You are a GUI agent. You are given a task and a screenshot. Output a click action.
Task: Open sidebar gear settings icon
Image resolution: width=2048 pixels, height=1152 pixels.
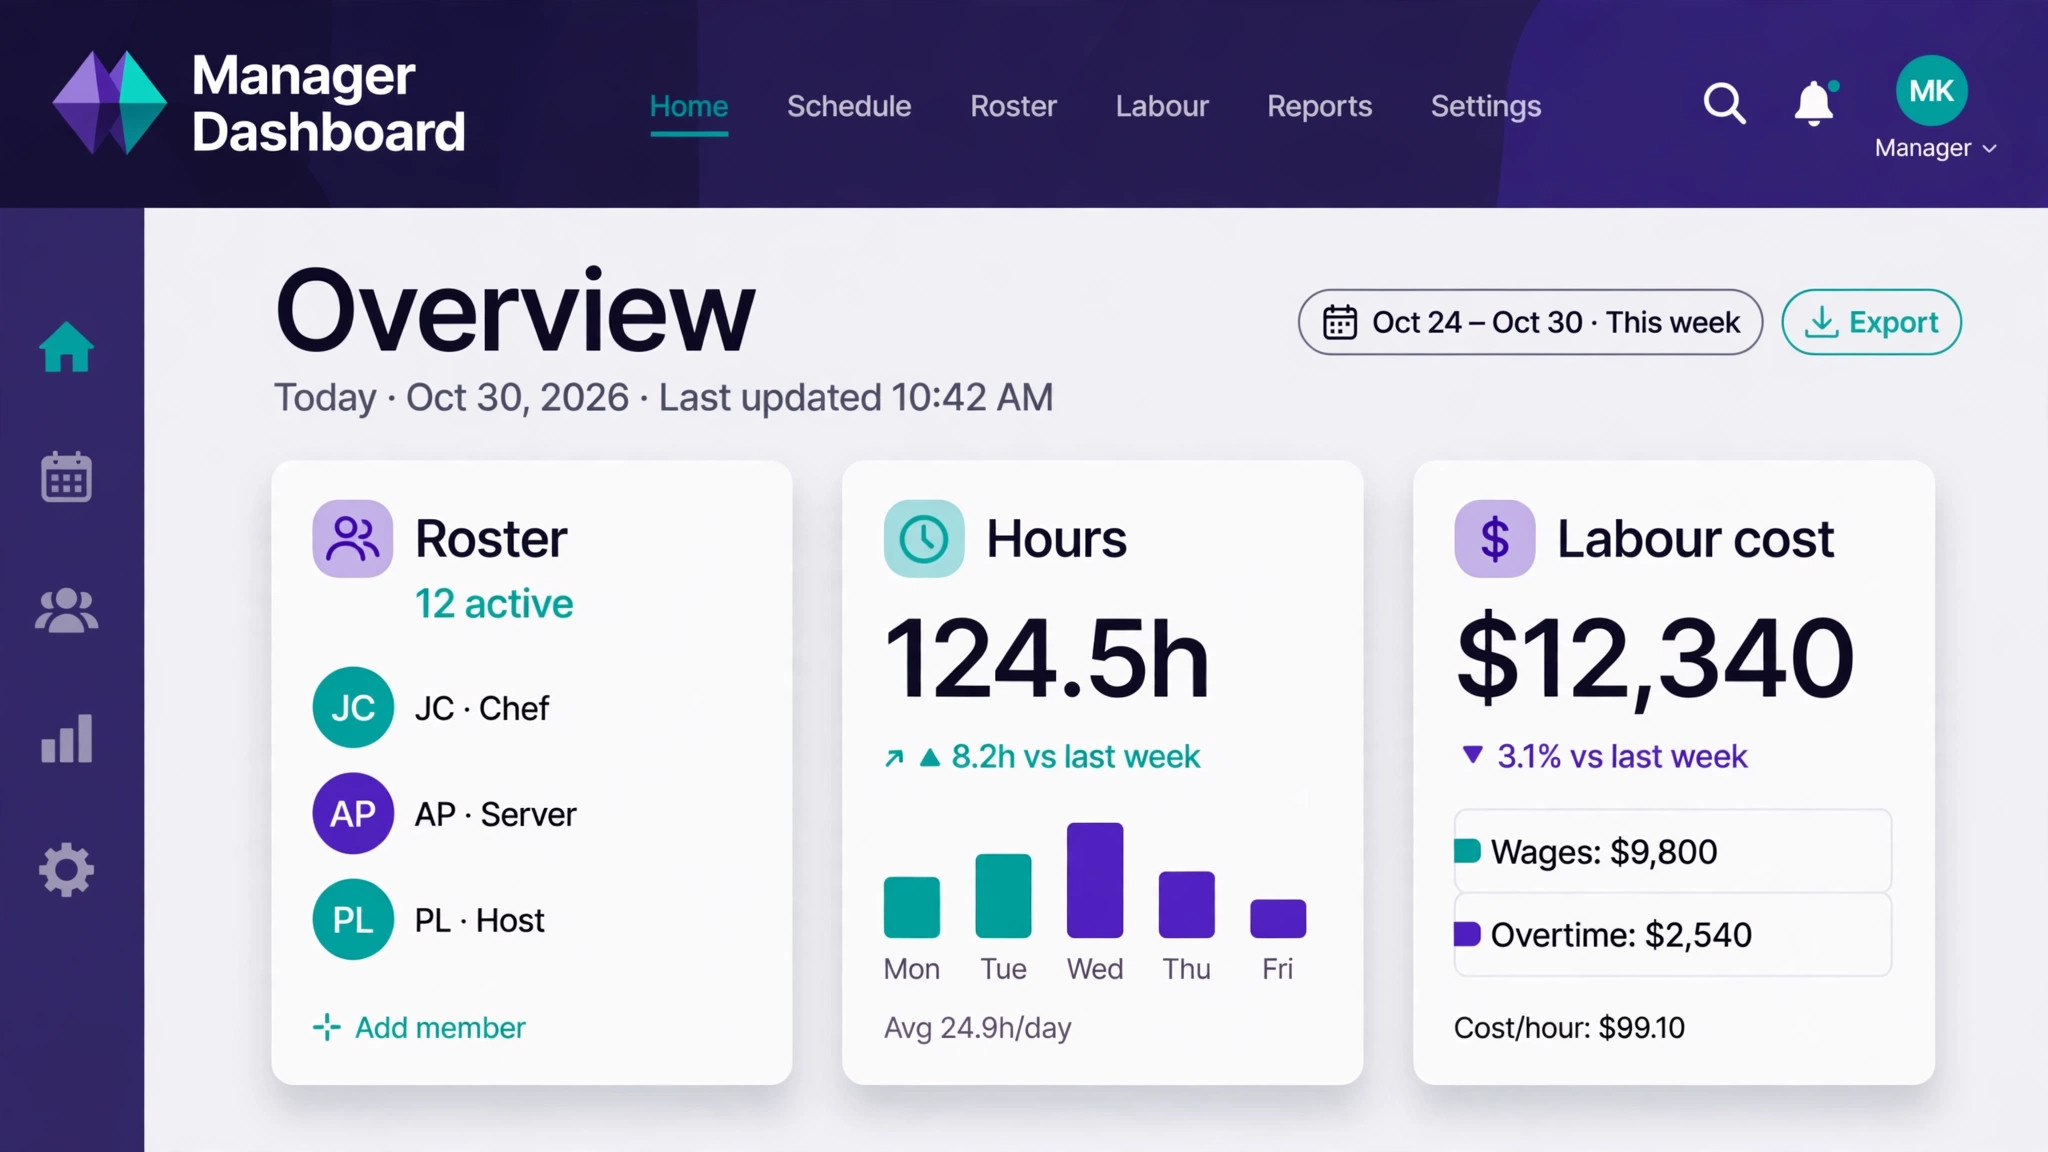tap(67, 870)
